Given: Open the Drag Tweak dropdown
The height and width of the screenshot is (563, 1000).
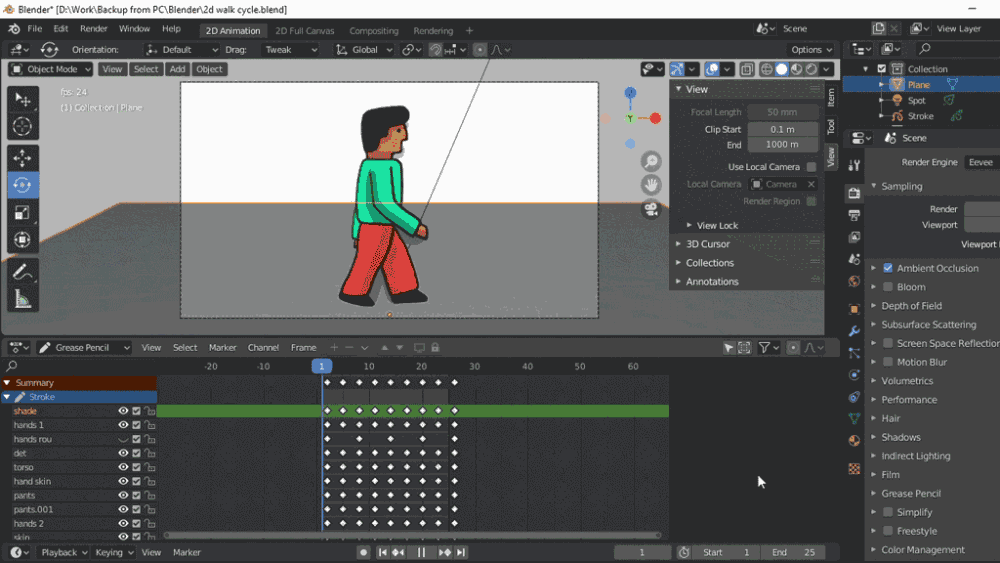Looking at the screenshot, I should click(x=290, y=50).
